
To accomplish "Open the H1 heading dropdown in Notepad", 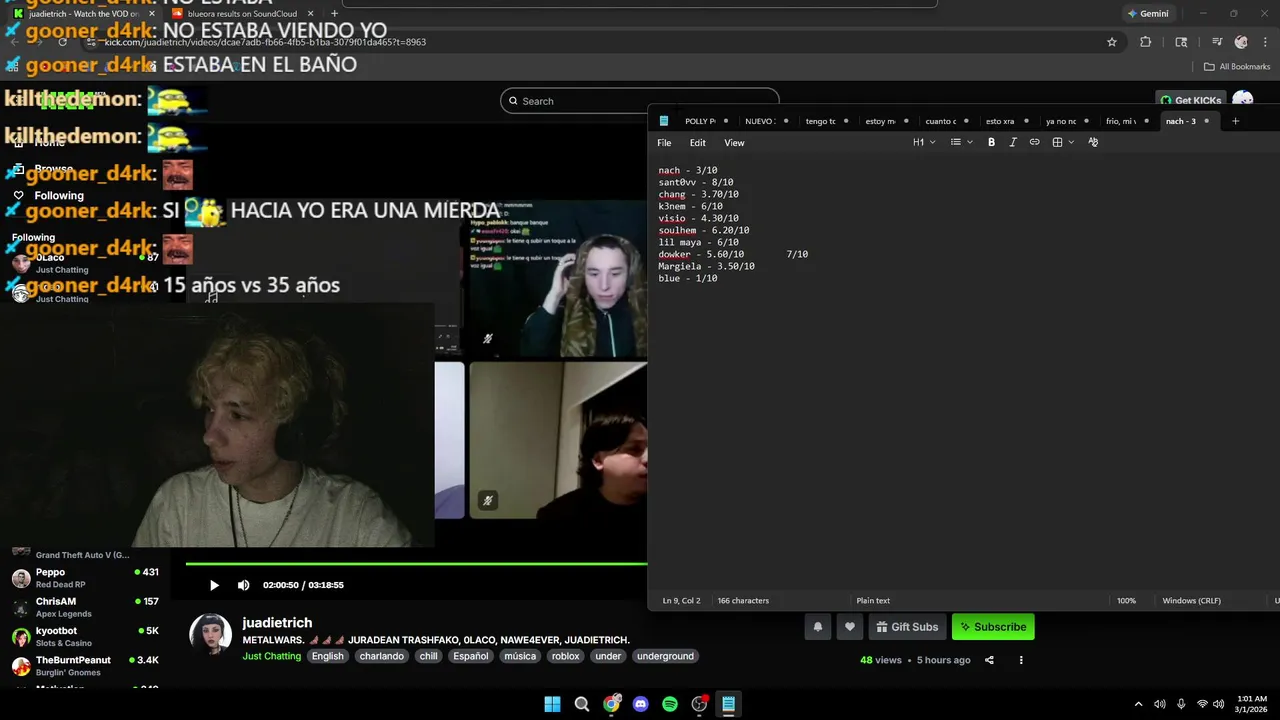I will 924,142.
